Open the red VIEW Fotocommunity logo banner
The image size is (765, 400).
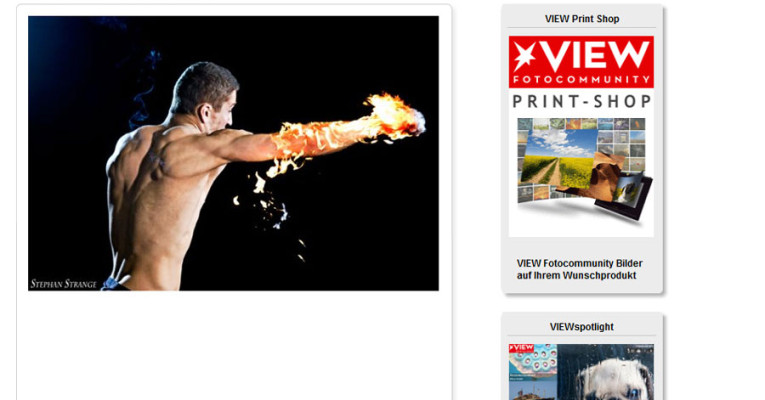pos(581,62)
